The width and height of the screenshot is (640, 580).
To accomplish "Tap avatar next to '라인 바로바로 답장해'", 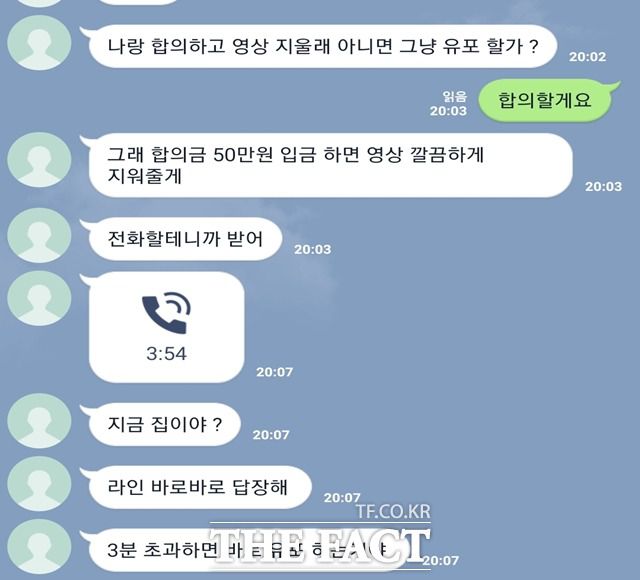I will tap(39, 484).
